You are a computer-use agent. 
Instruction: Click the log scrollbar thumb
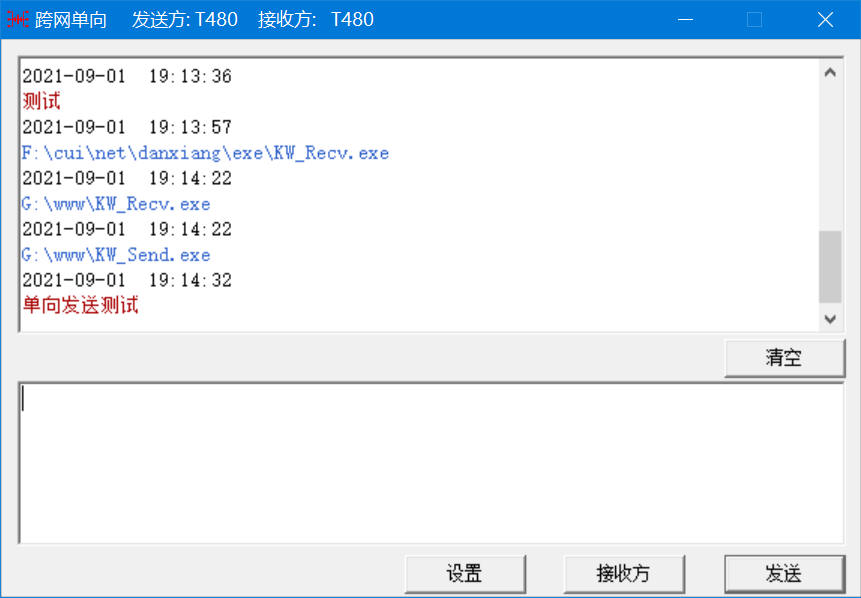click(x=830, y=267)
